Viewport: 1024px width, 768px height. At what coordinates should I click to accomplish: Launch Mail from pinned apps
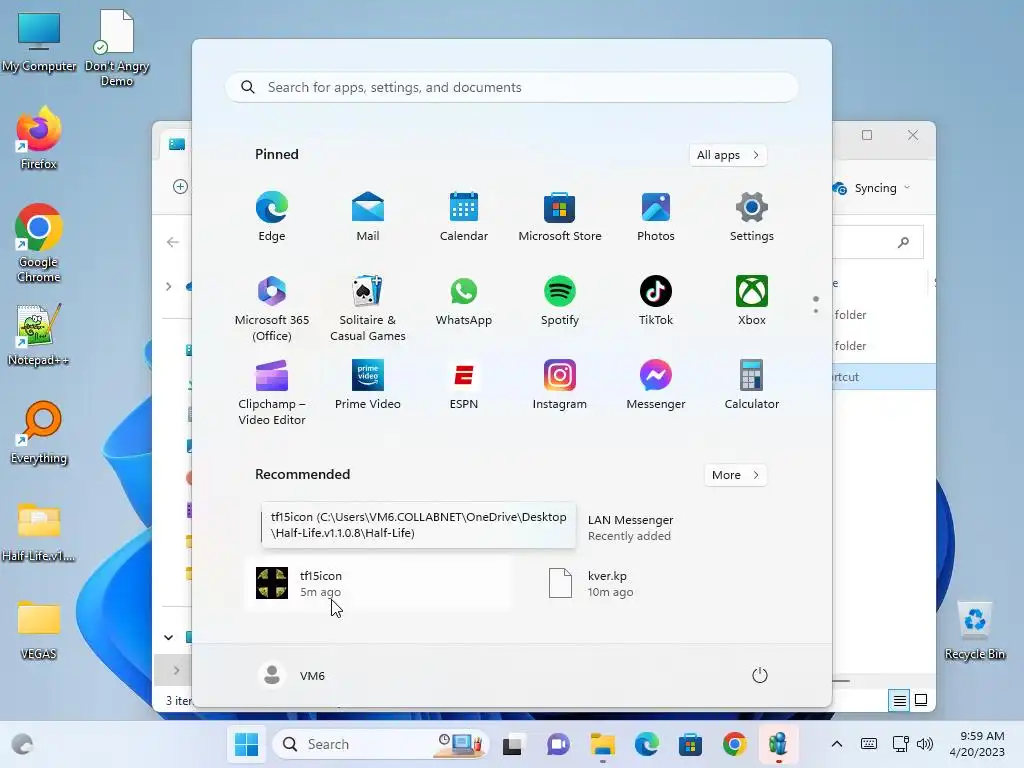pos(368,216)
